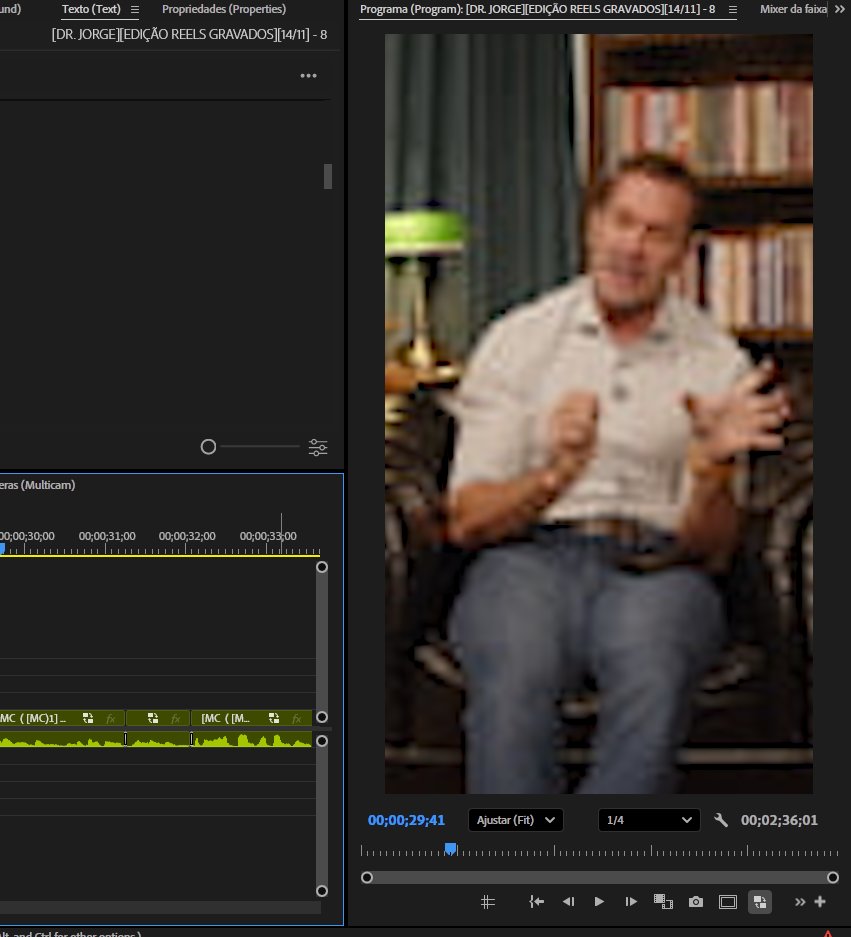The height and width of the screenshot is (937, 851).
Task: Click fx badge on middle timeline clip
Action: click(176, 718)
